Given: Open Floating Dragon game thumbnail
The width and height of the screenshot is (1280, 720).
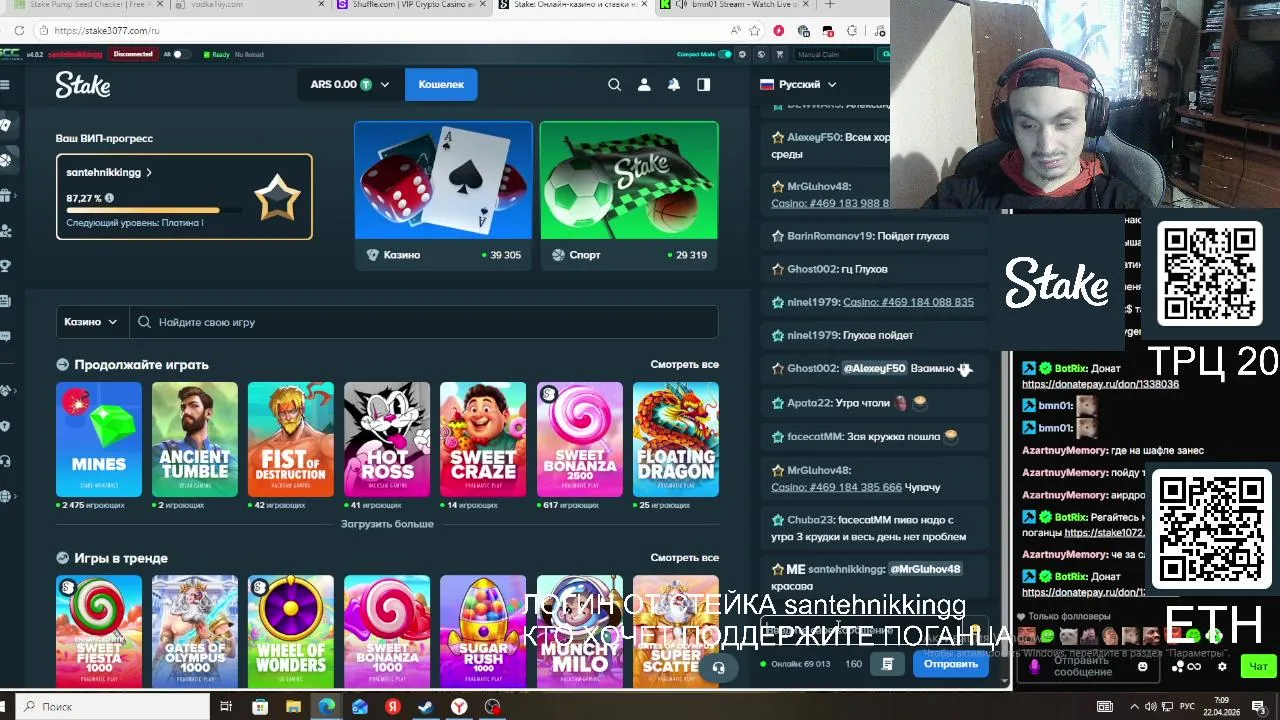Looking at the screenshot, I should coord(676,439).
